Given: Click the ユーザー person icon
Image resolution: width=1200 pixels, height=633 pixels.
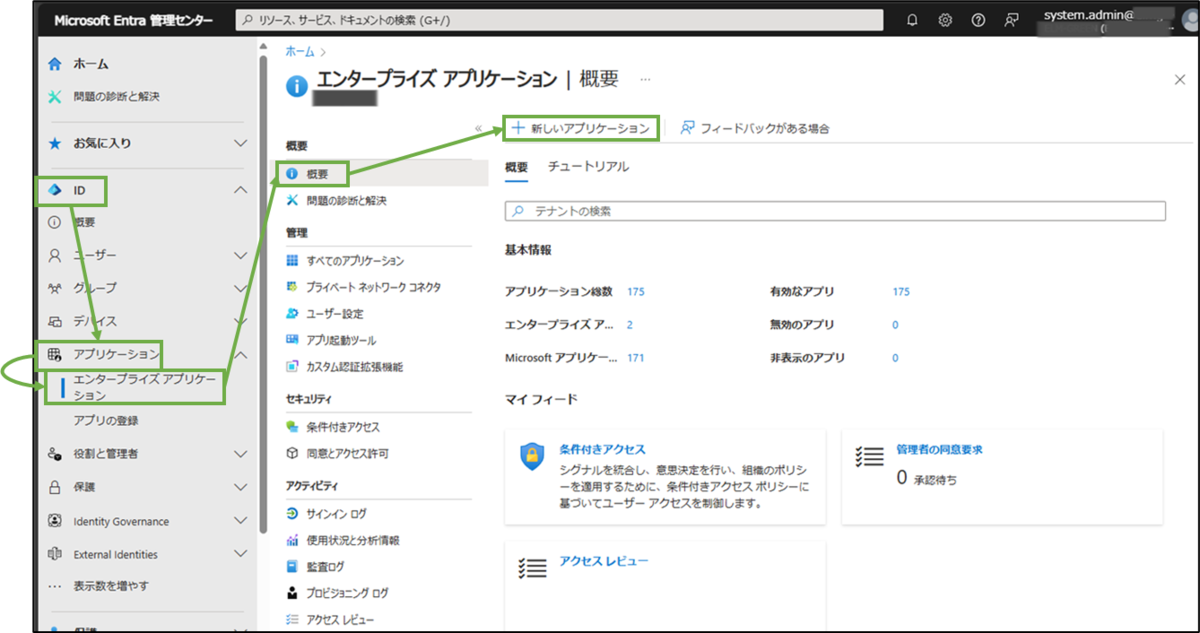Looking at the screenshot, I should [55, 255].
